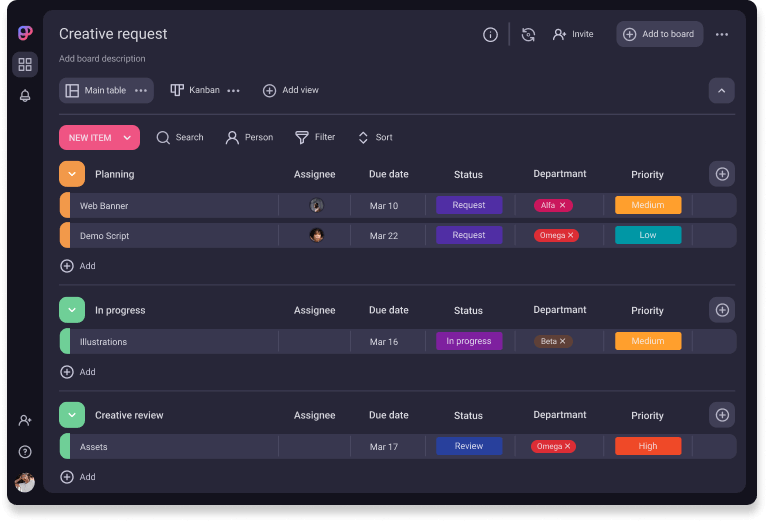Collapse the In progress group
The height and width of the screenshot is (523, 768).
point(72,310)
